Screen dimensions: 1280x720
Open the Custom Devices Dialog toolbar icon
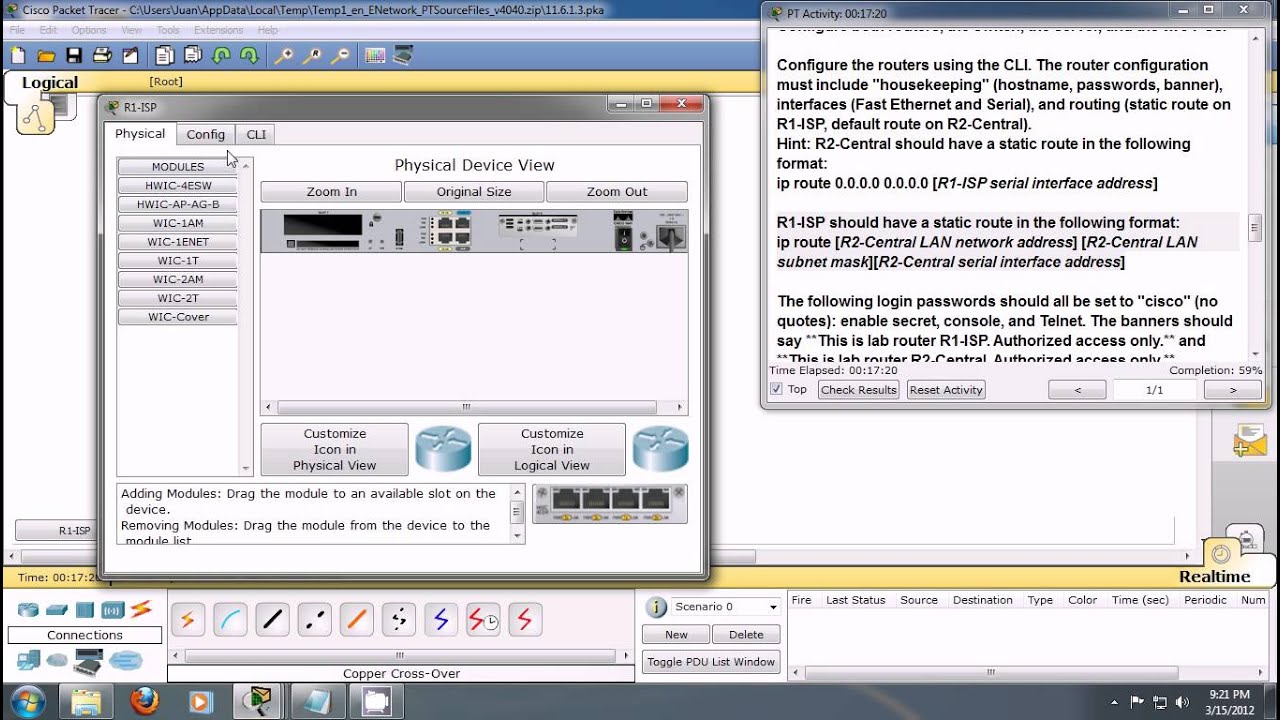click(x=403, y=56)
